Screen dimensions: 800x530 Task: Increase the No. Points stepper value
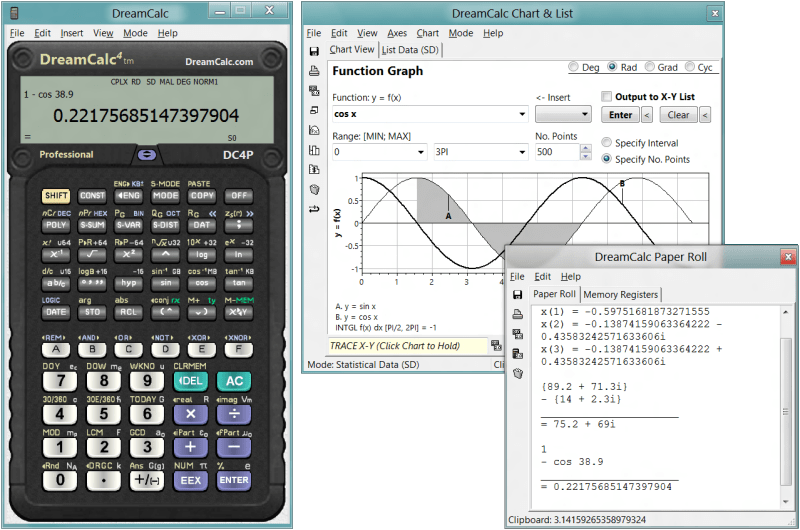pyautogui.click(x=586, y=148)
